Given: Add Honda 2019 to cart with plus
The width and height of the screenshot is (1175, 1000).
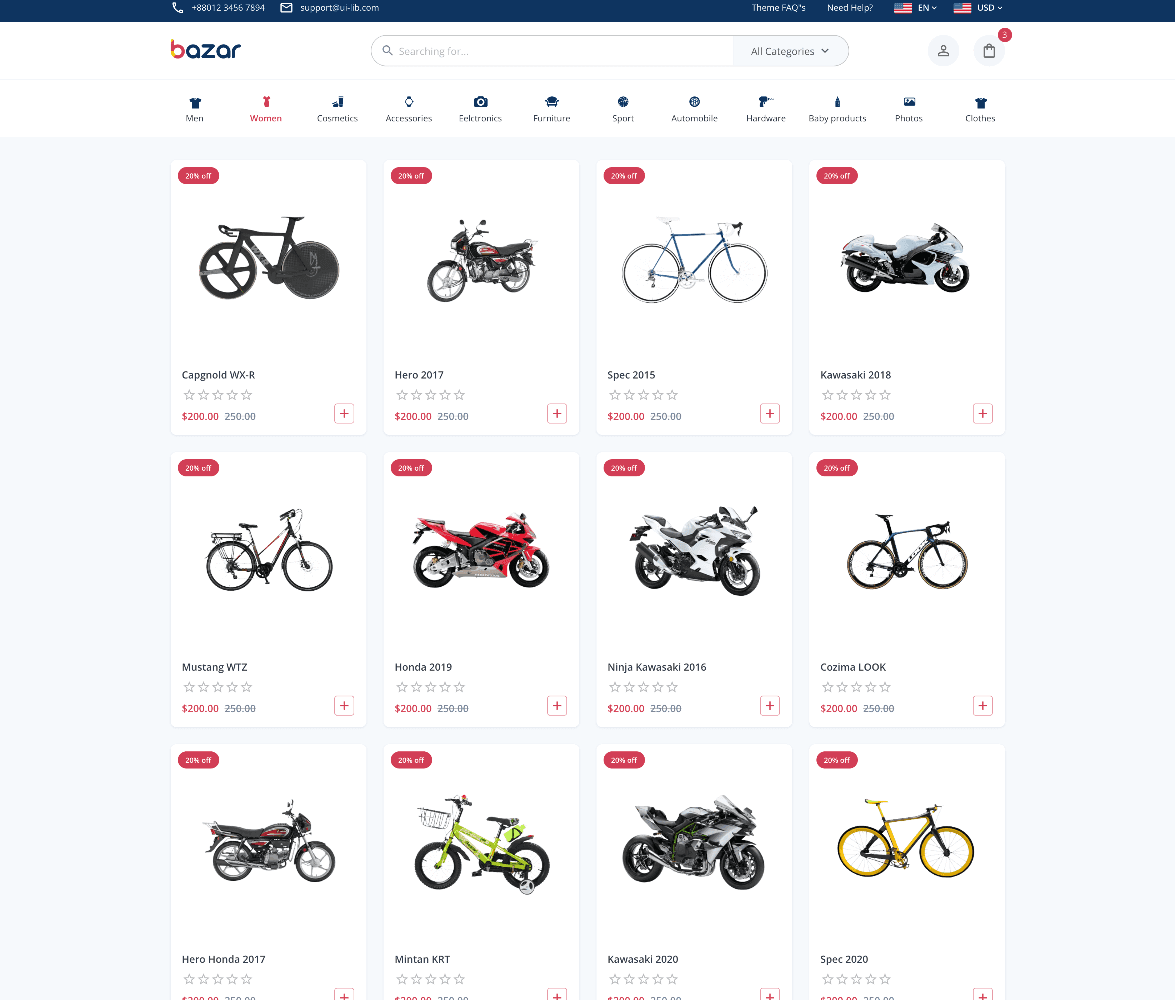Looking at the screenshot, I should [x=557, y=705].
